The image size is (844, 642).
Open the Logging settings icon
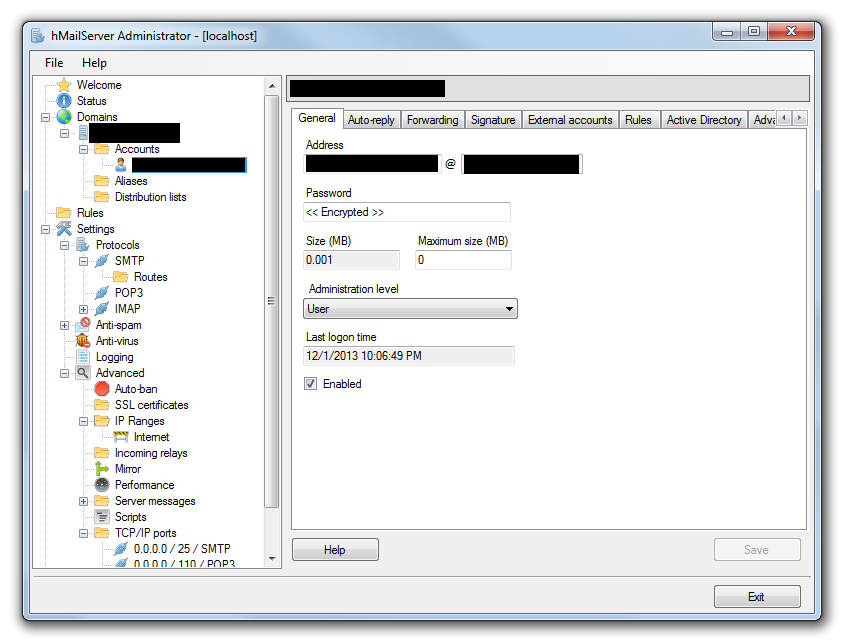coord(81,356)
